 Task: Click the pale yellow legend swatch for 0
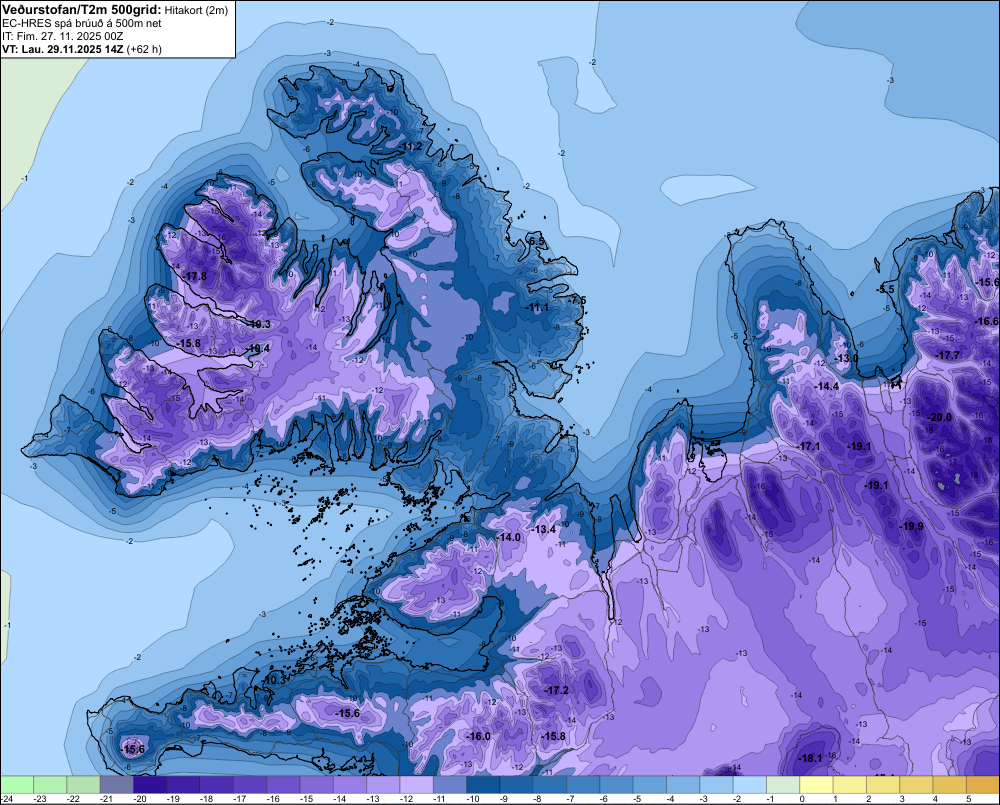(816, 785)
